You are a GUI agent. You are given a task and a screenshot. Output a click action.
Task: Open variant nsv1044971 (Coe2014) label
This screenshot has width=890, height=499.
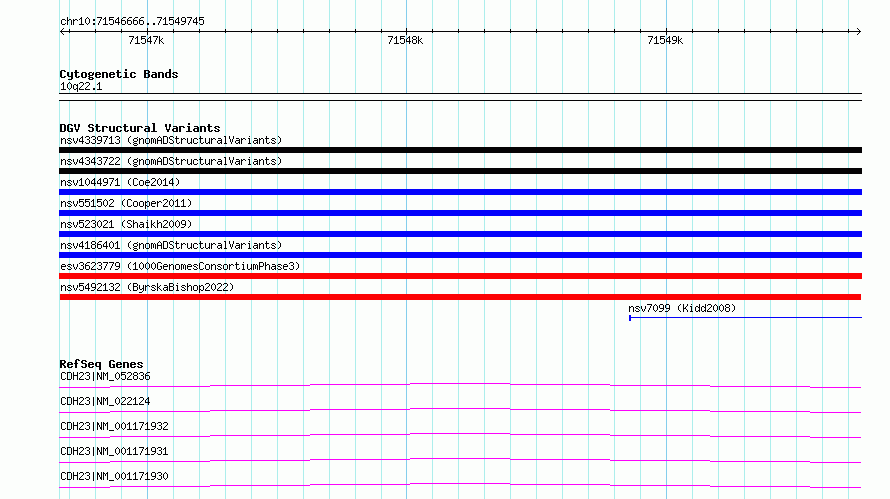click(120, 182)
